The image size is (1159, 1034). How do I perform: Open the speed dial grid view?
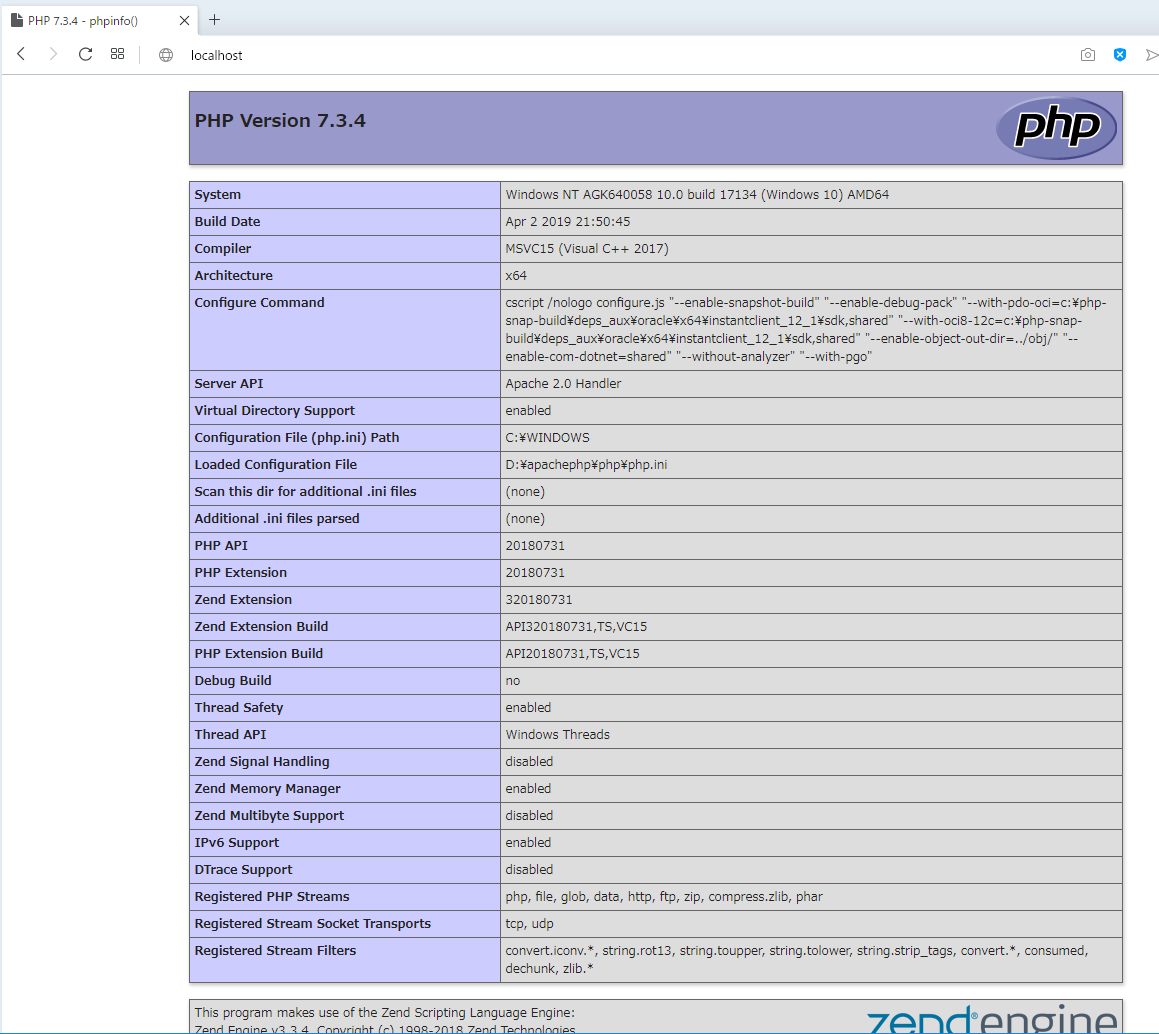(118, 54)
